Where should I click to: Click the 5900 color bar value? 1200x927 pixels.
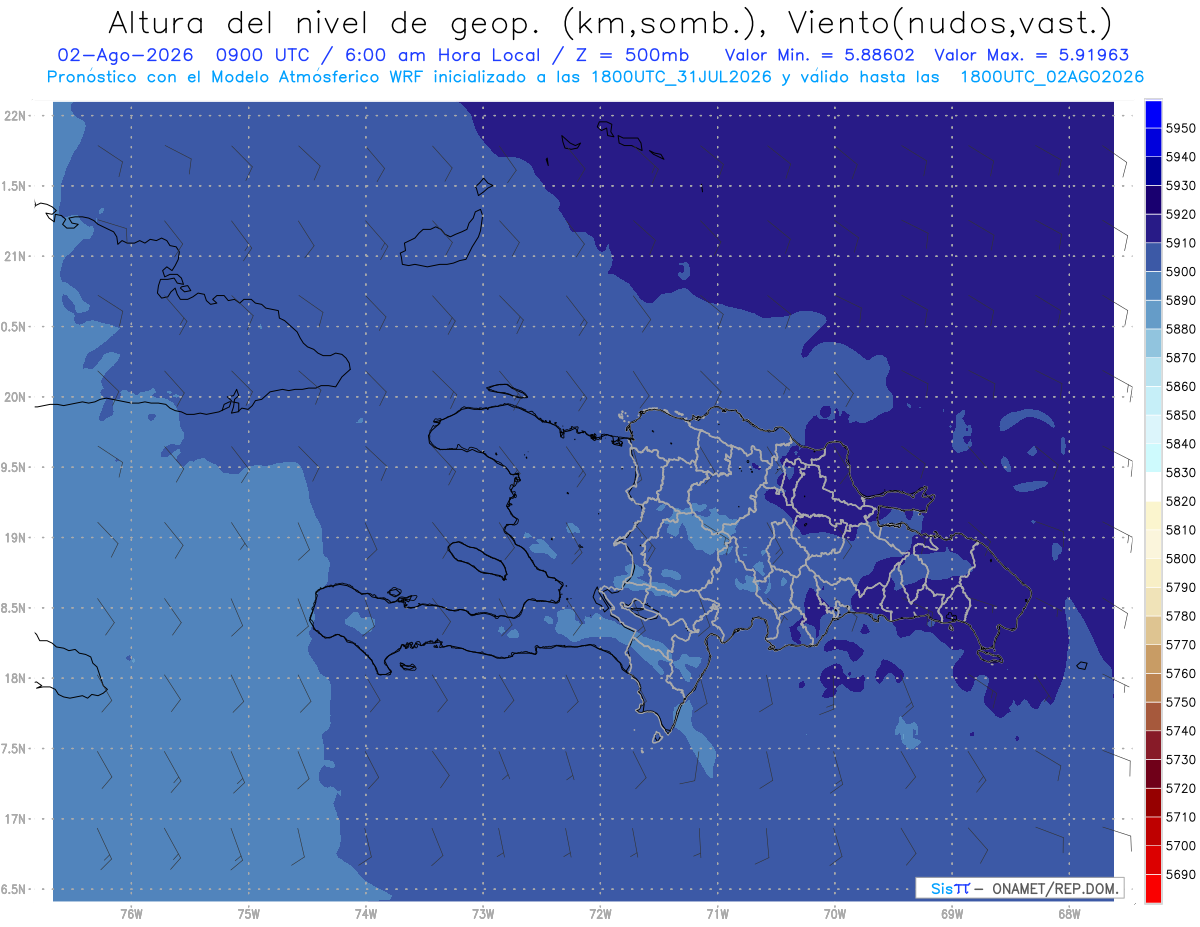click(1181, 272)
